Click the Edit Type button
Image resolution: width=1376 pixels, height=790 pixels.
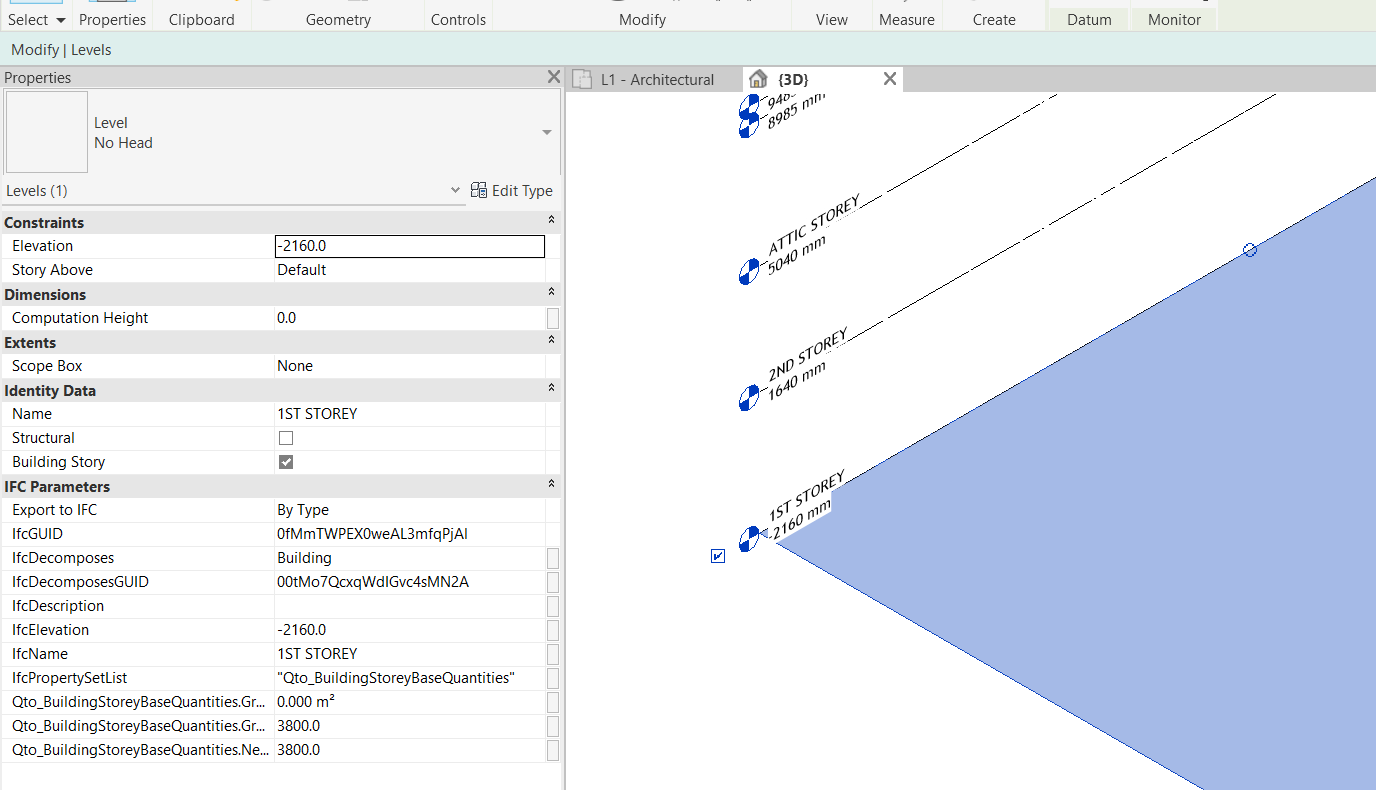[511, 190]
